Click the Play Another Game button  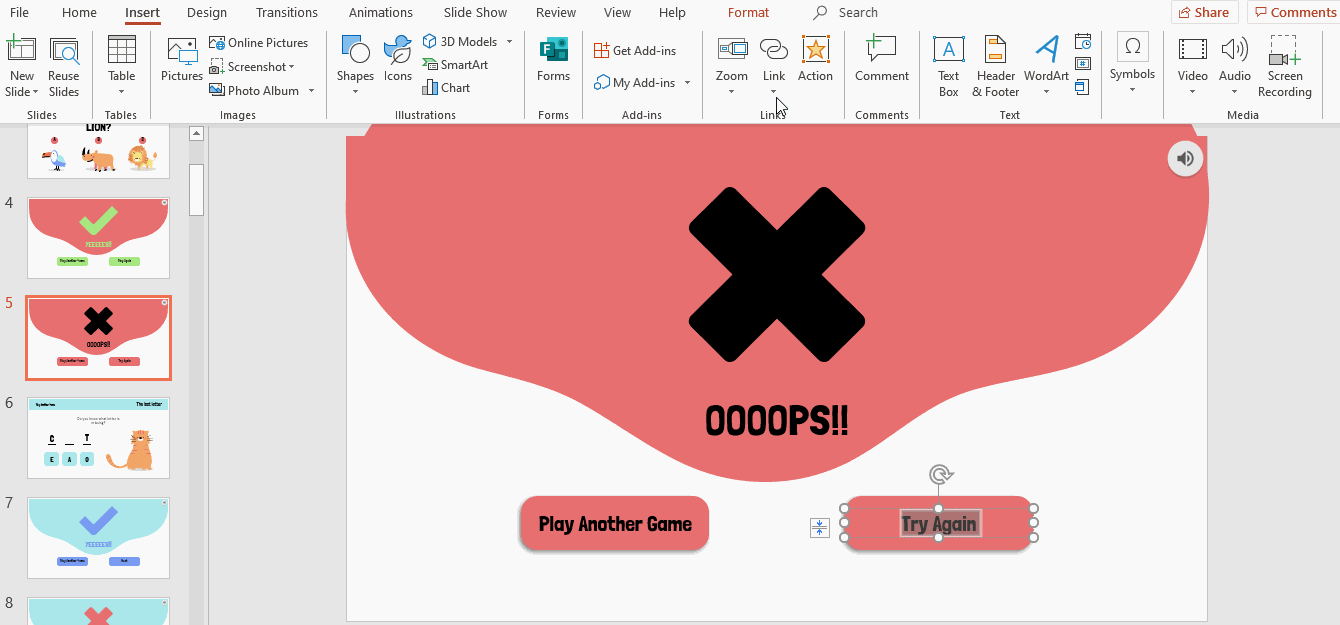point(615,524)
